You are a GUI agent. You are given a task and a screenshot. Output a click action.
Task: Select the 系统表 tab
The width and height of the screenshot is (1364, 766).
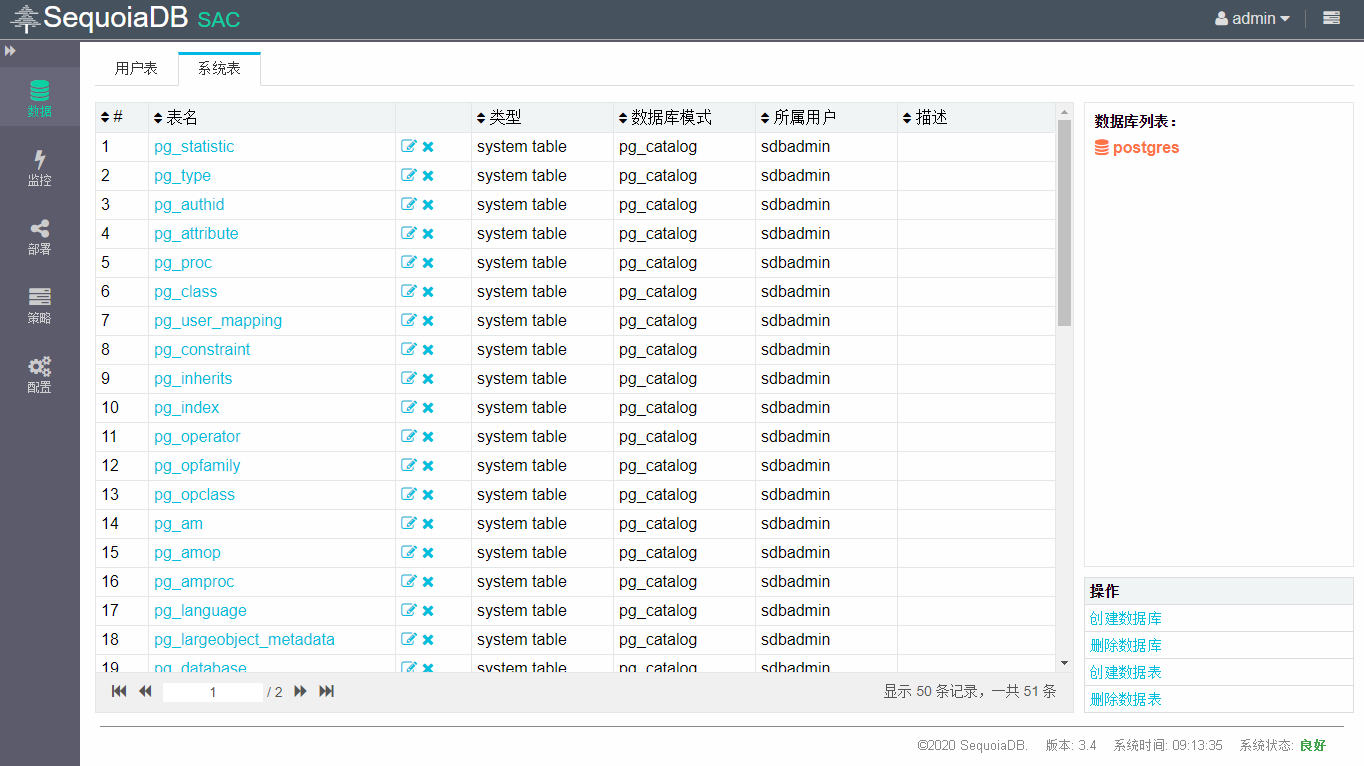click(x=219, y=68)
